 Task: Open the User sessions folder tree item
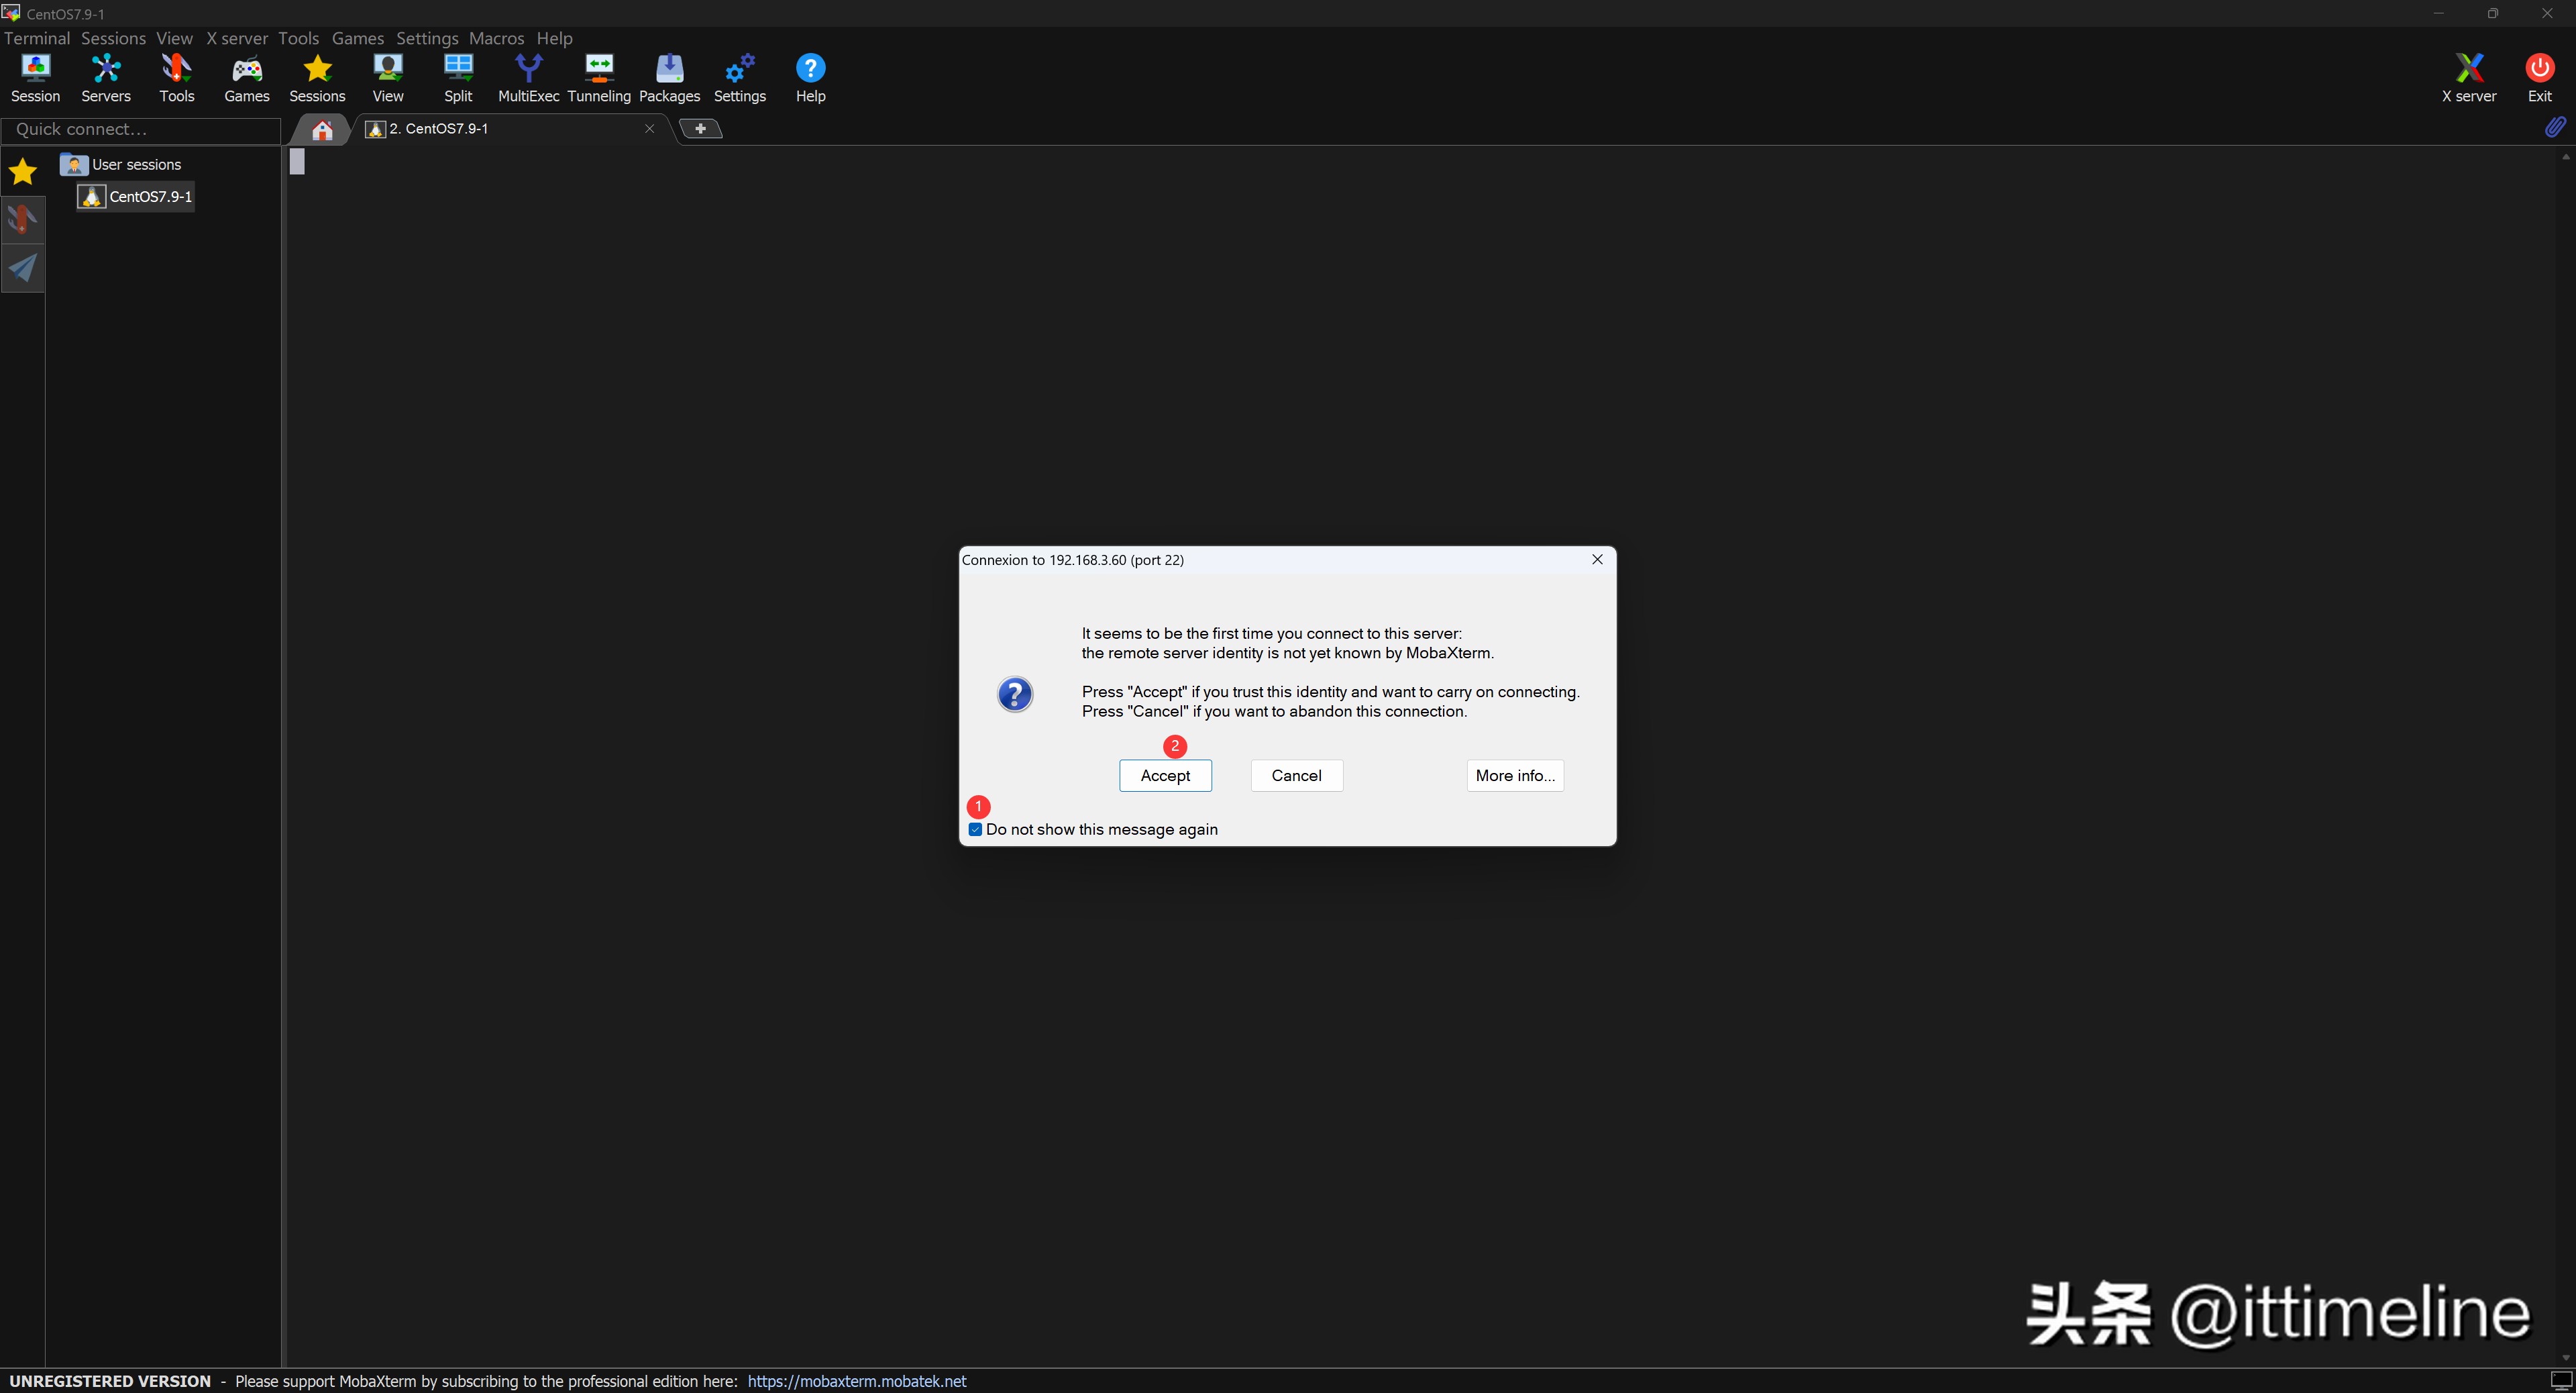click(x=136, y=164)
